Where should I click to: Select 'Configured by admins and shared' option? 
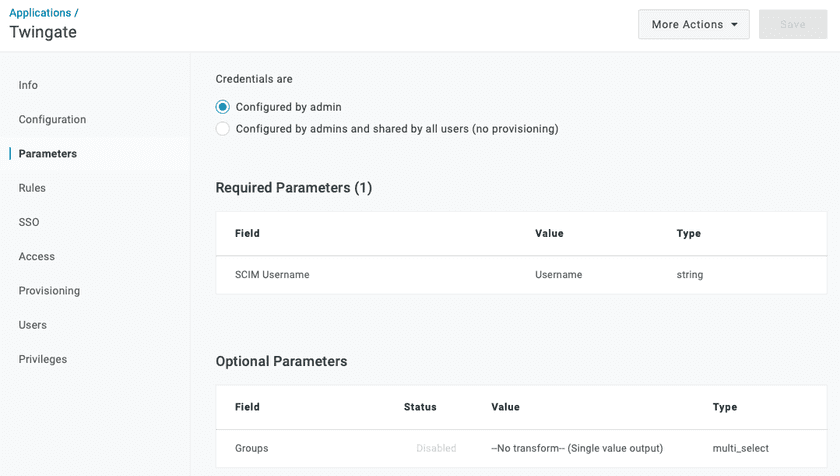223,129
